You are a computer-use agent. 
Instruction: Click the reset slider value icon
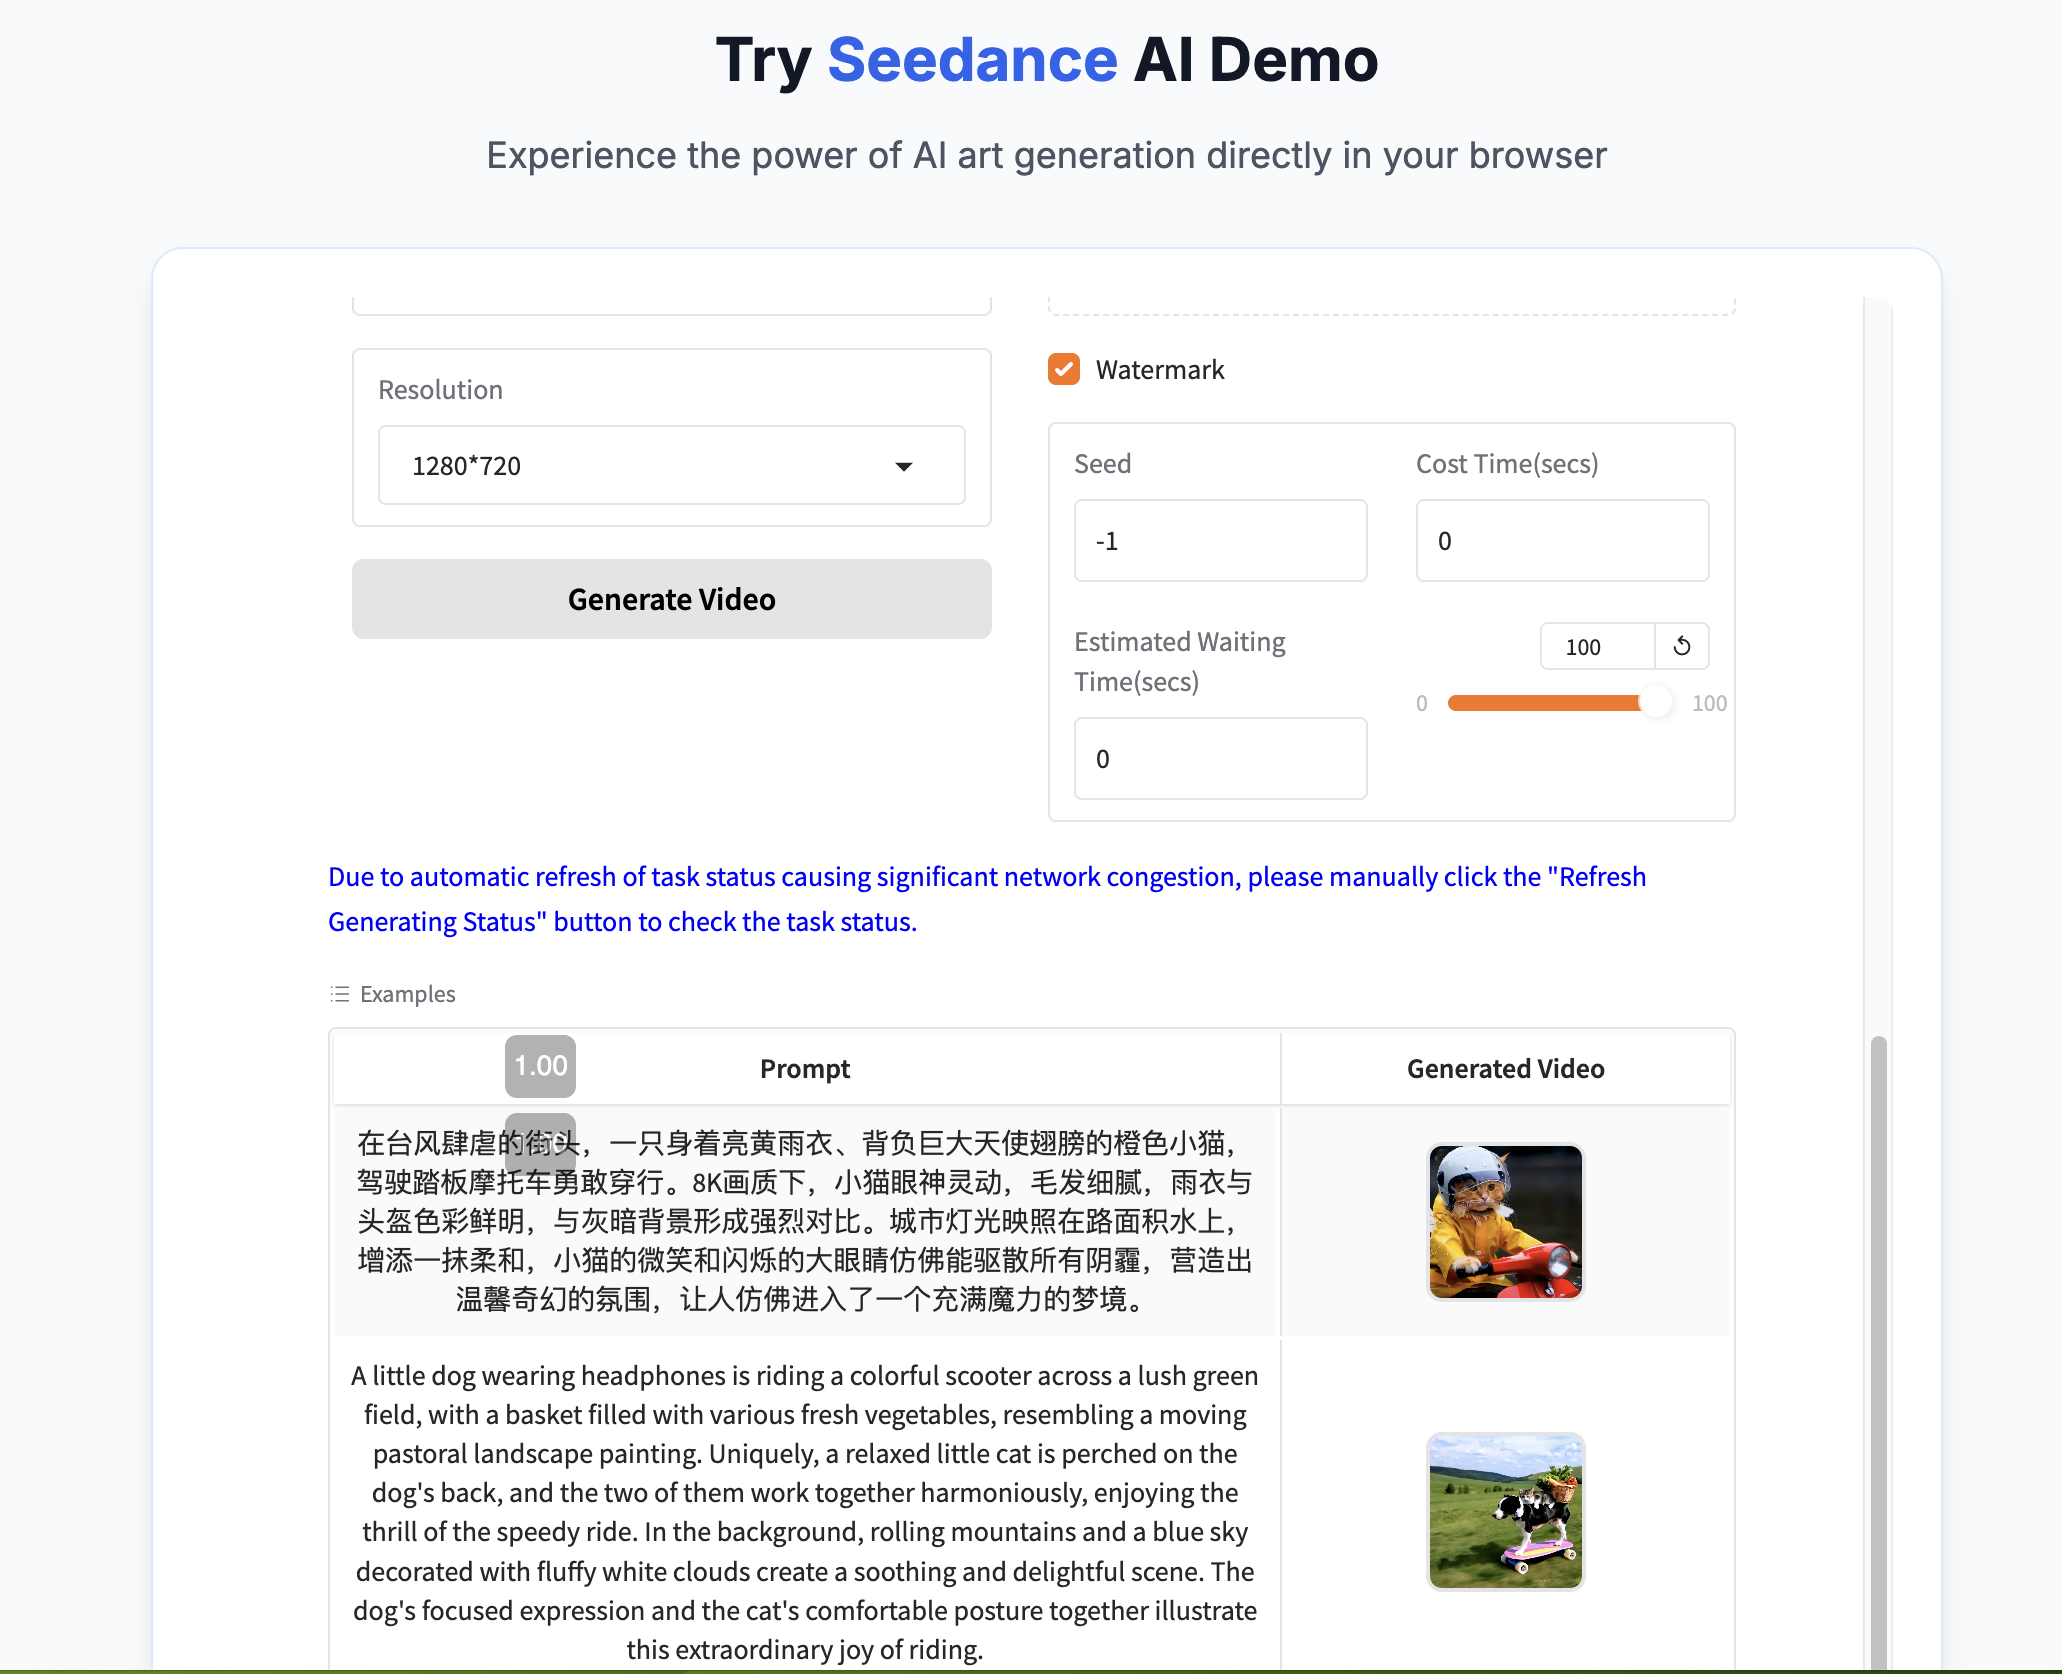tap(1682, 646)
